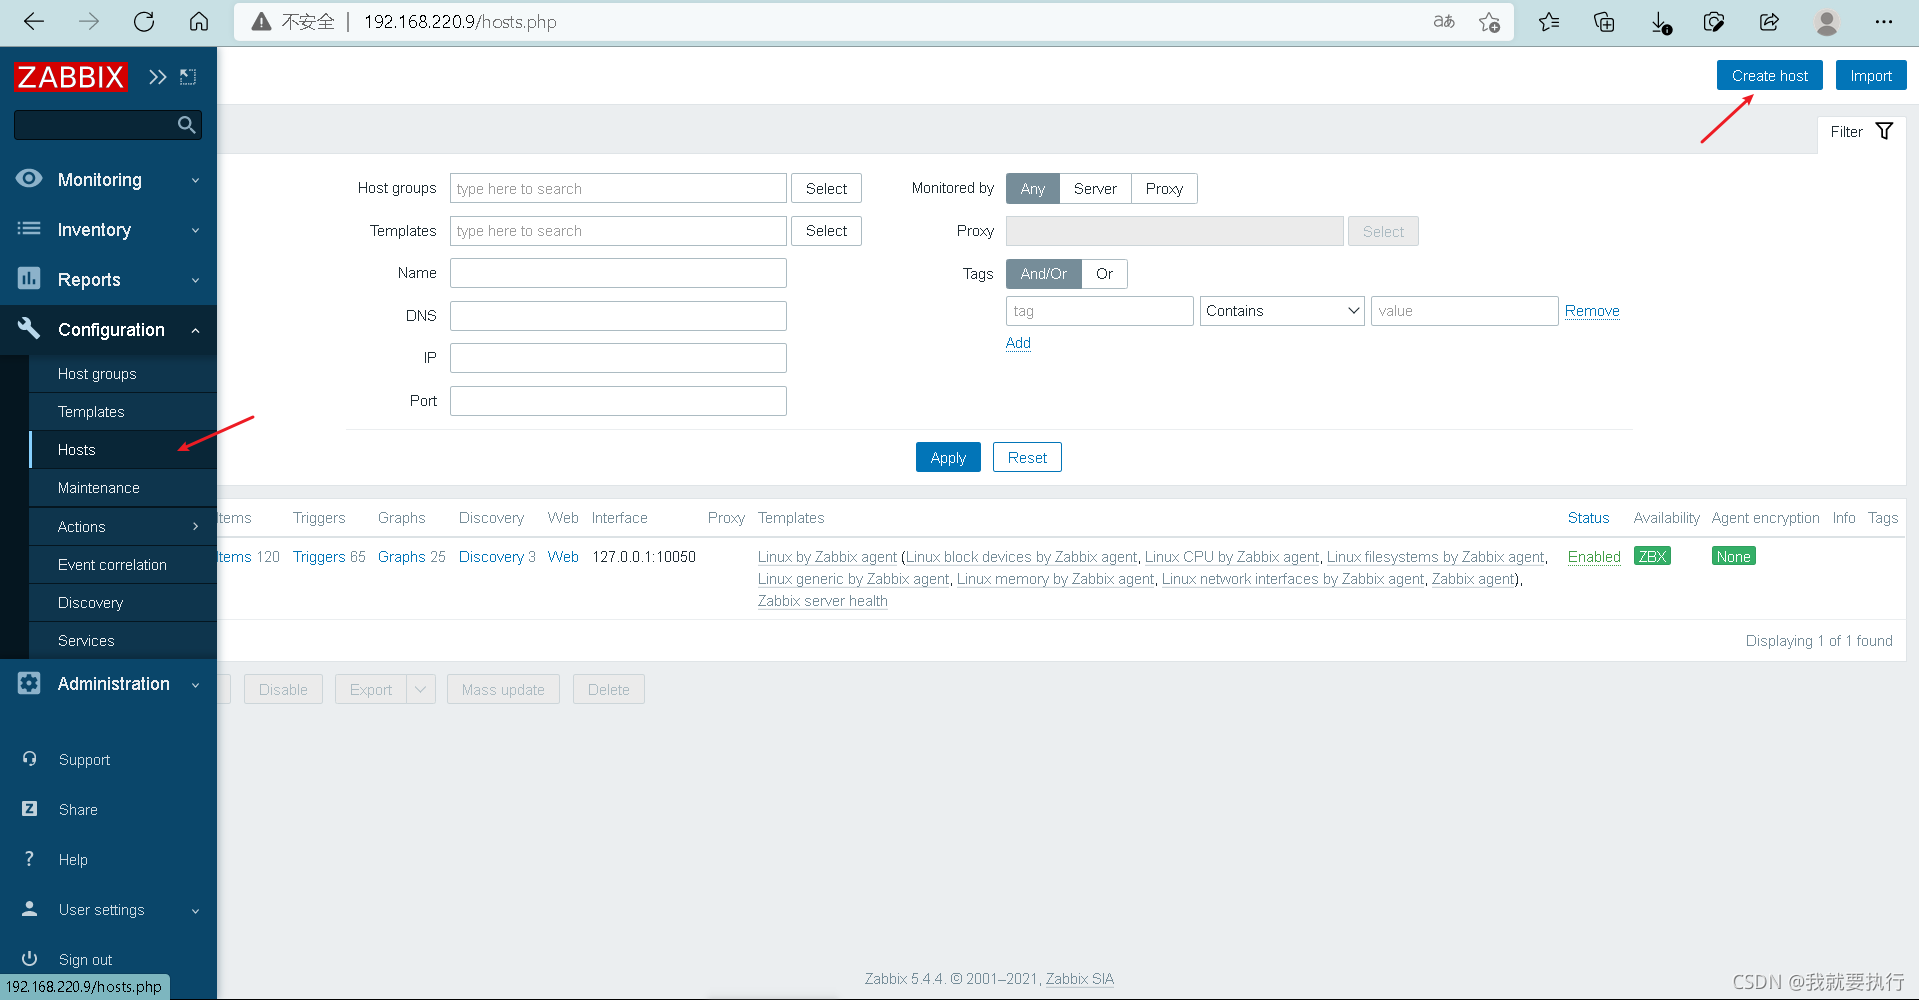Click the Monitoring eye icon
Viewport: 1919px width, 1000px height.
pyautogui.click(x=29, y=179)
